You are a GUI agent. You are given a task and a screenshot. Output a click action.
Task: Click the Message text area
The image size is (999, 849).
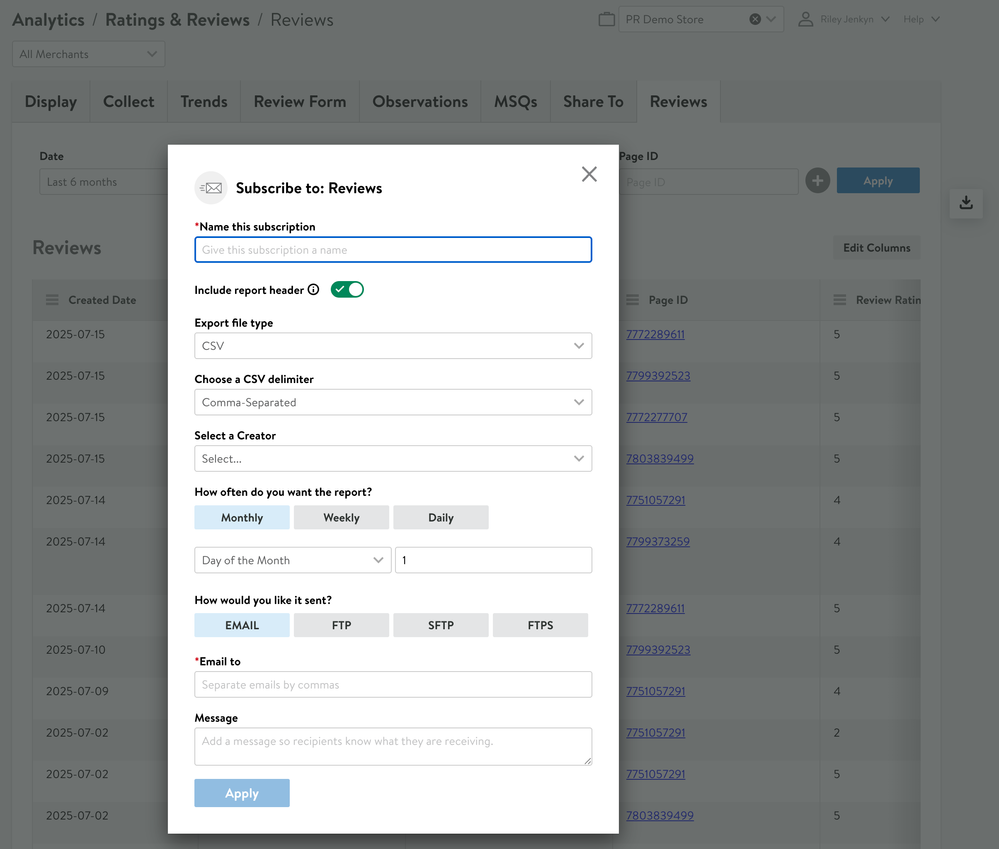(x=393, y=746)
